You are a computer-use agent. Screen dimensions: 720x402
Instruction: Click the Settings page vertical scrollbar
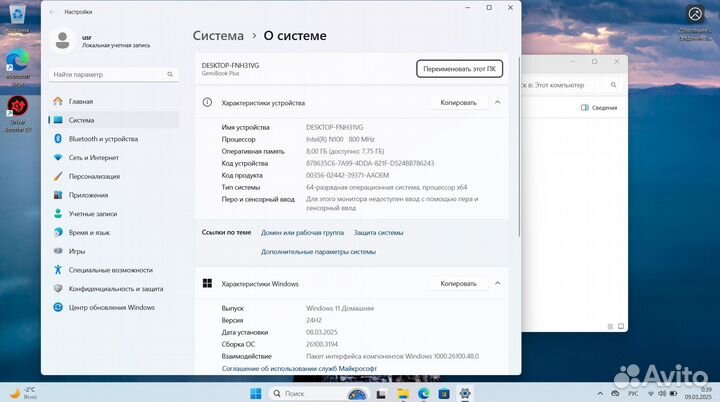[519, 147]
